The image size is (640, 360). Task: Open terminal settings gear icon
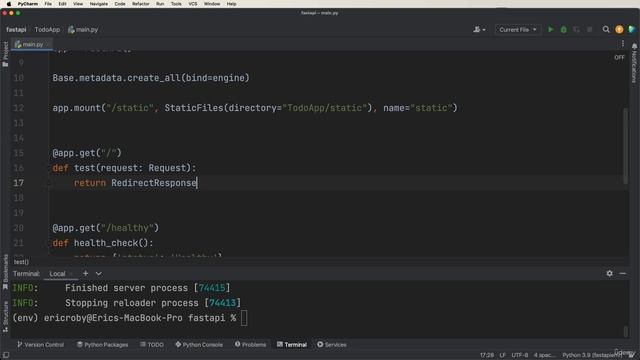(609, 273)
